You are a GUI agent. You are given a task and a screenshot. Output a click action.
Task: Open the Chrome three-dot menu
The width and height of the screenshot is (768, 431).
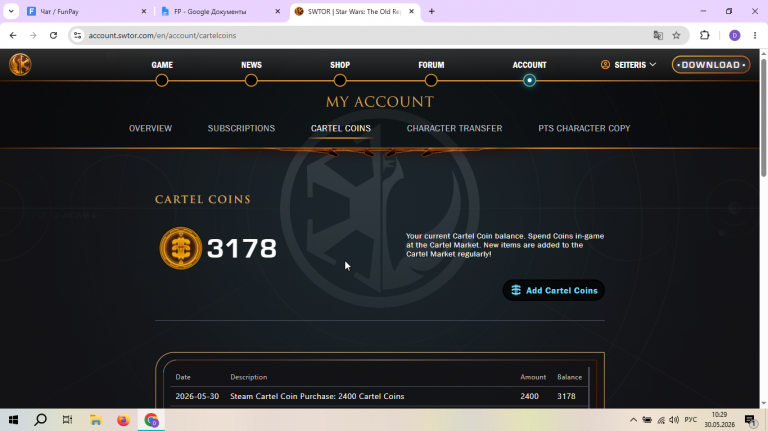point(755,35)
